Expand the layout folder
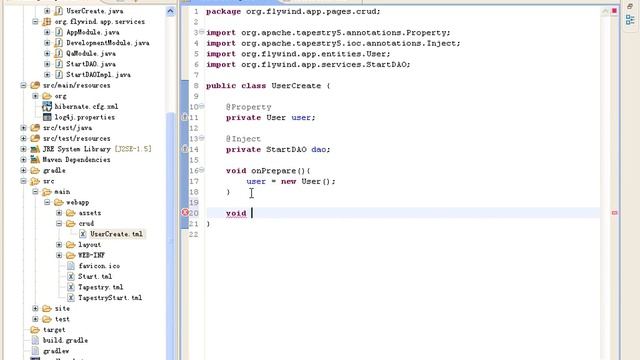Viewport: 640px width, 360px height. [x=59, y=244]
